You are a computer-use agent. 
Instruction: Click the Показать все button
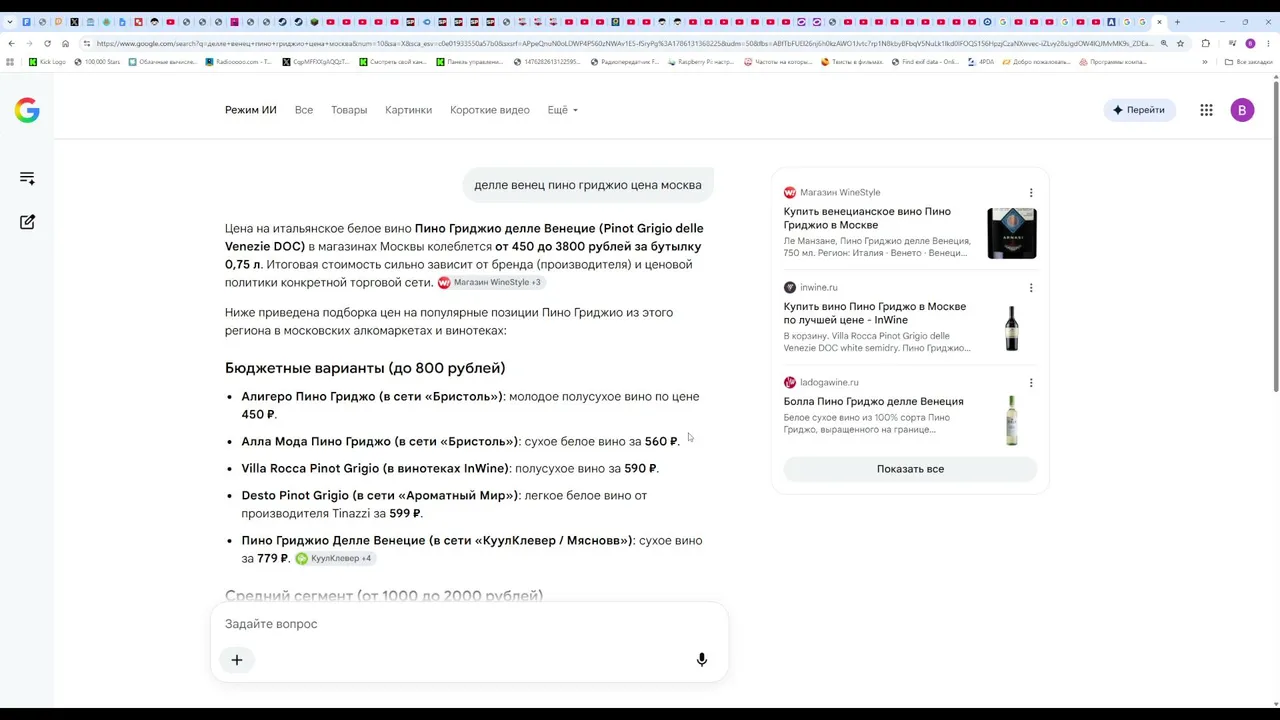[x=910, y=469]
